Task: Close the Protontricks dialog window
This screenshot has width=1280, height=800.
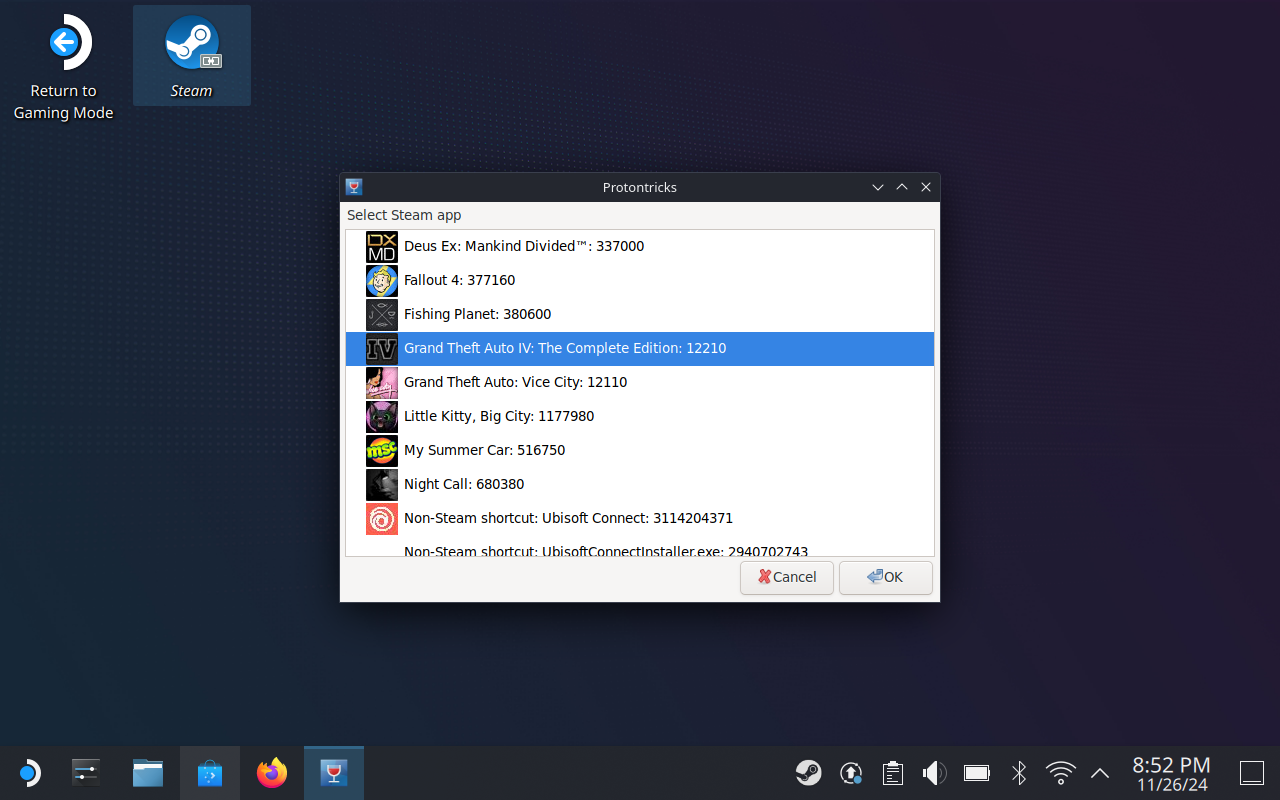Action: (x=926, y=187)
